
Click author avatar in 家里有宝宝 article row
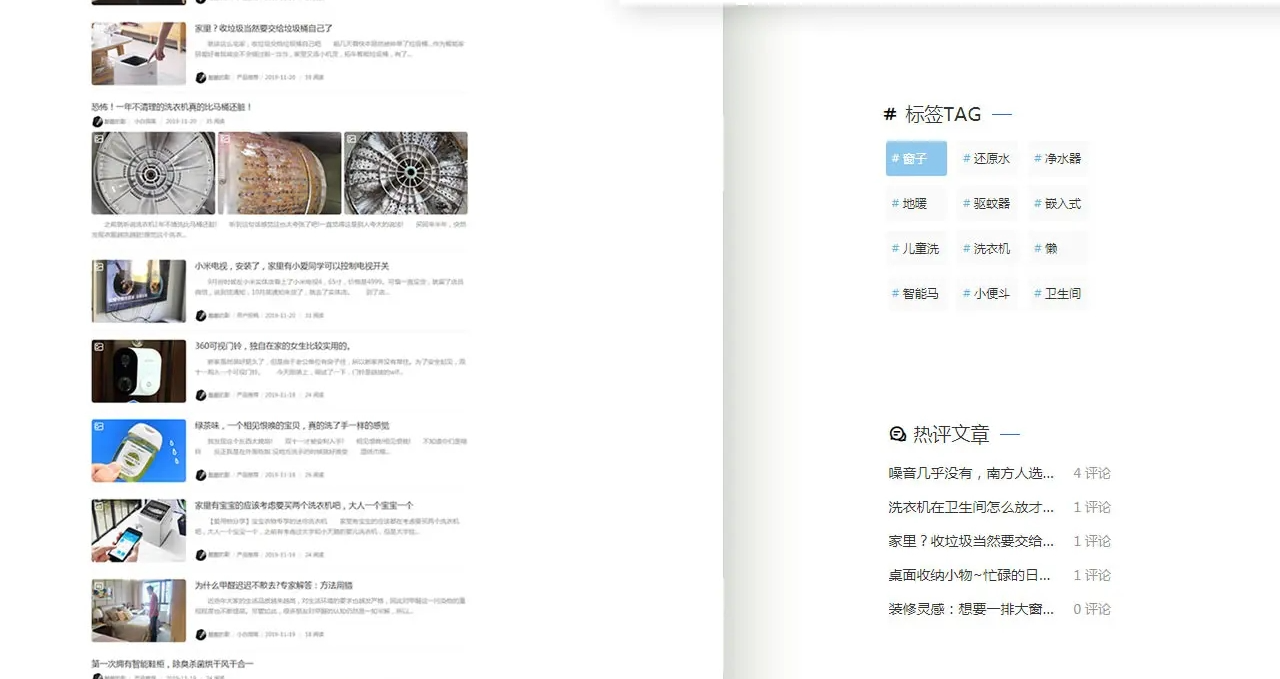[201, 555]
